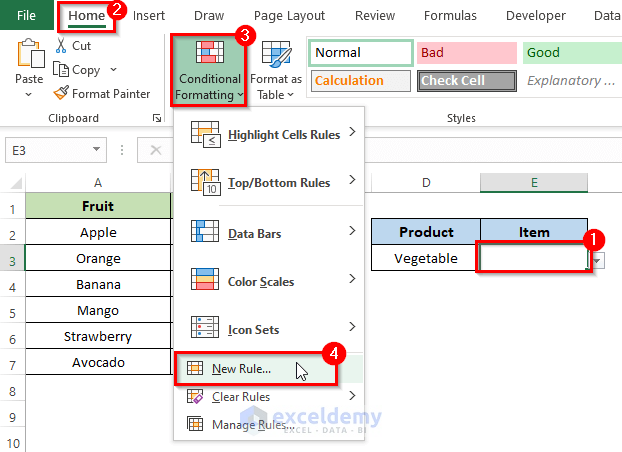
Task: Switch to the Insert tab
Action: (x=149, y=16)
